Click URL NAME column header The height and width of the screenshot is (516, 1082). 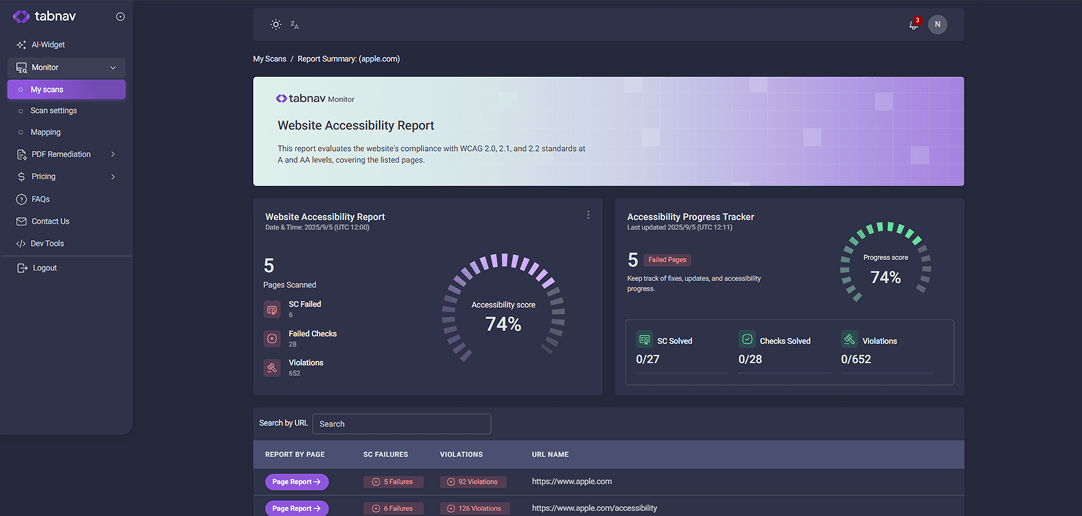coord(550,455)
